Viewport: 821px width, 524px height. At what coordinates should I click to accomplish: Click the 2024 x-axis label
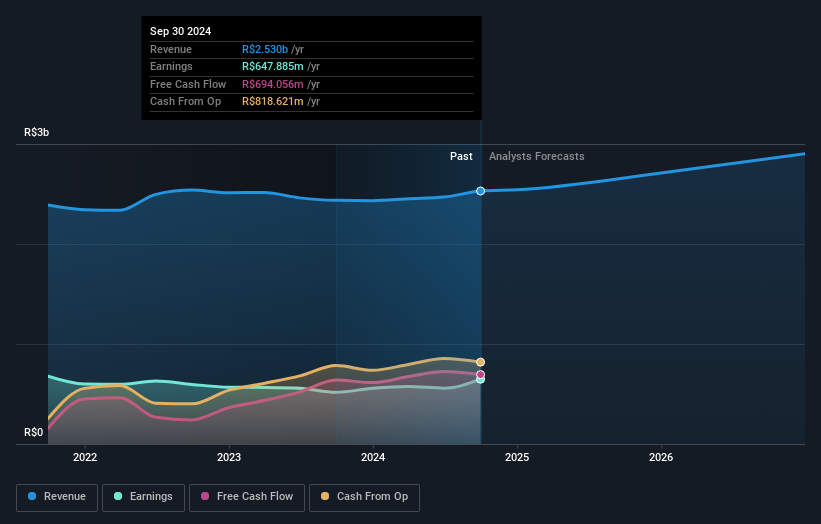[373, 458]
